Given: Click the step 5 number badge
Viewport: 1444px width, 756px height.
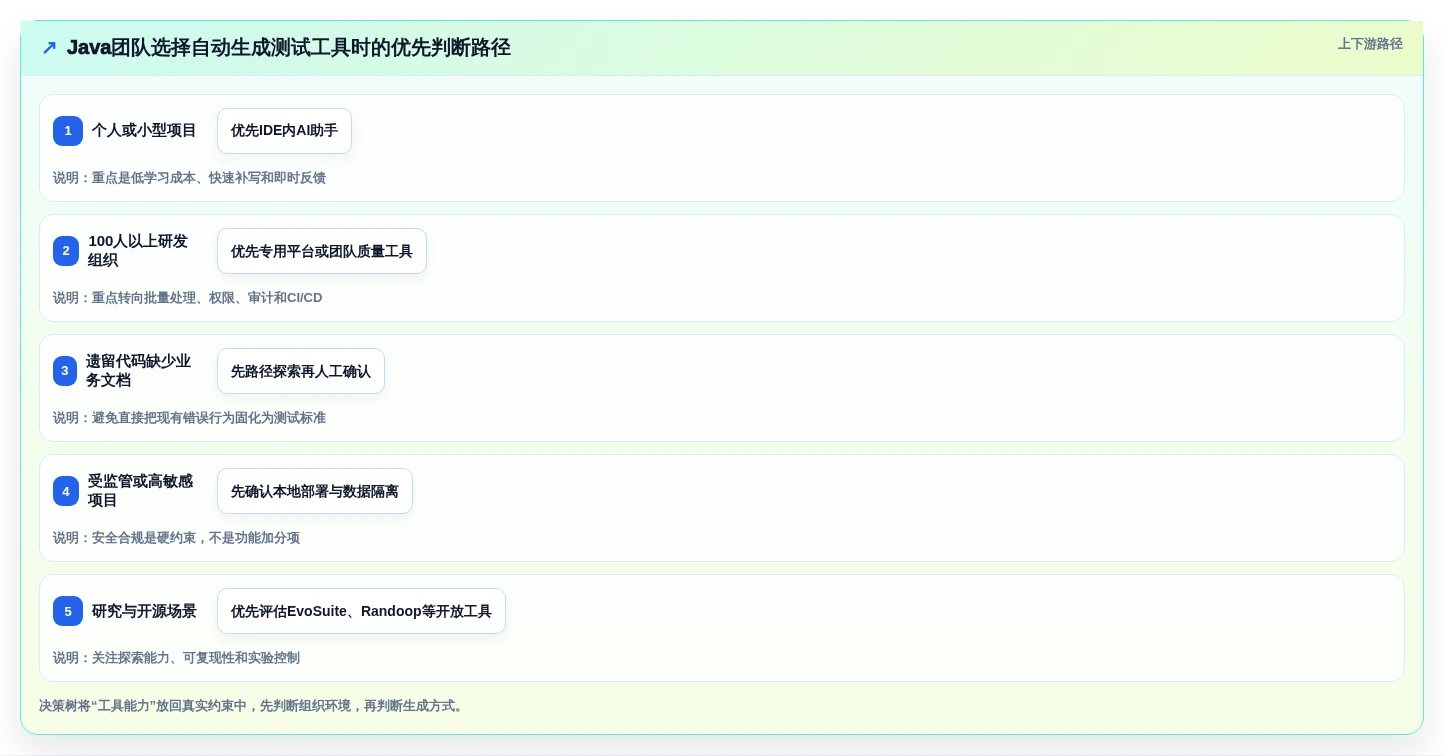Looking at the screenshot, I should [68, 611].
